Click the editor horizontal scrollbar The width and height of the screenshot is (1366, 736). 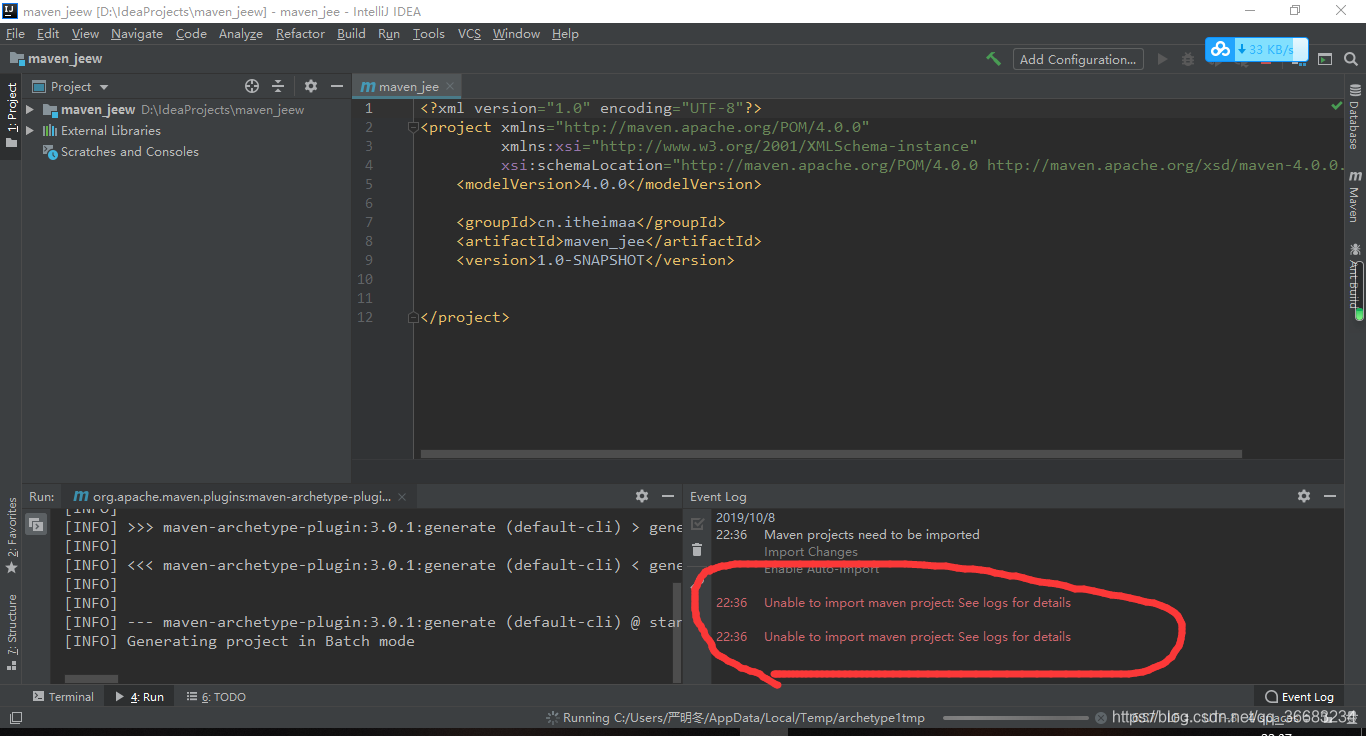coord(831,453)
